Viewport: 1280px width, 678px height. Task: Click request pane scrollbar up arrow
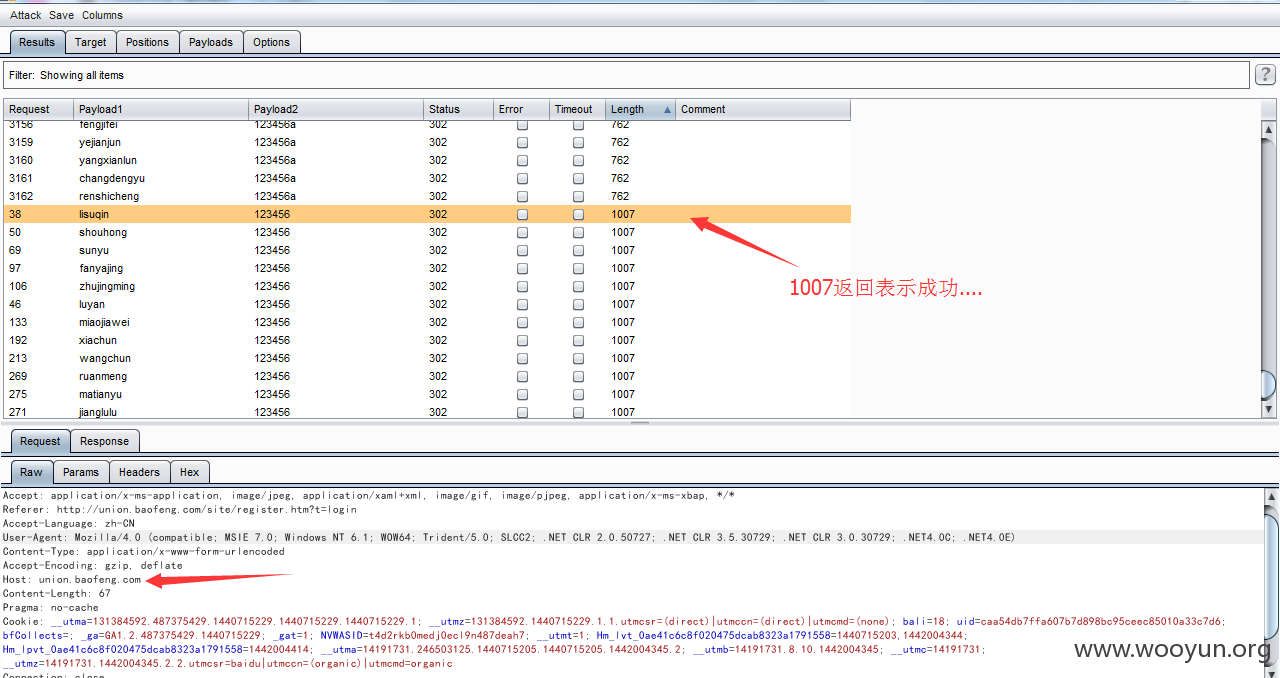coord(1270,496)
